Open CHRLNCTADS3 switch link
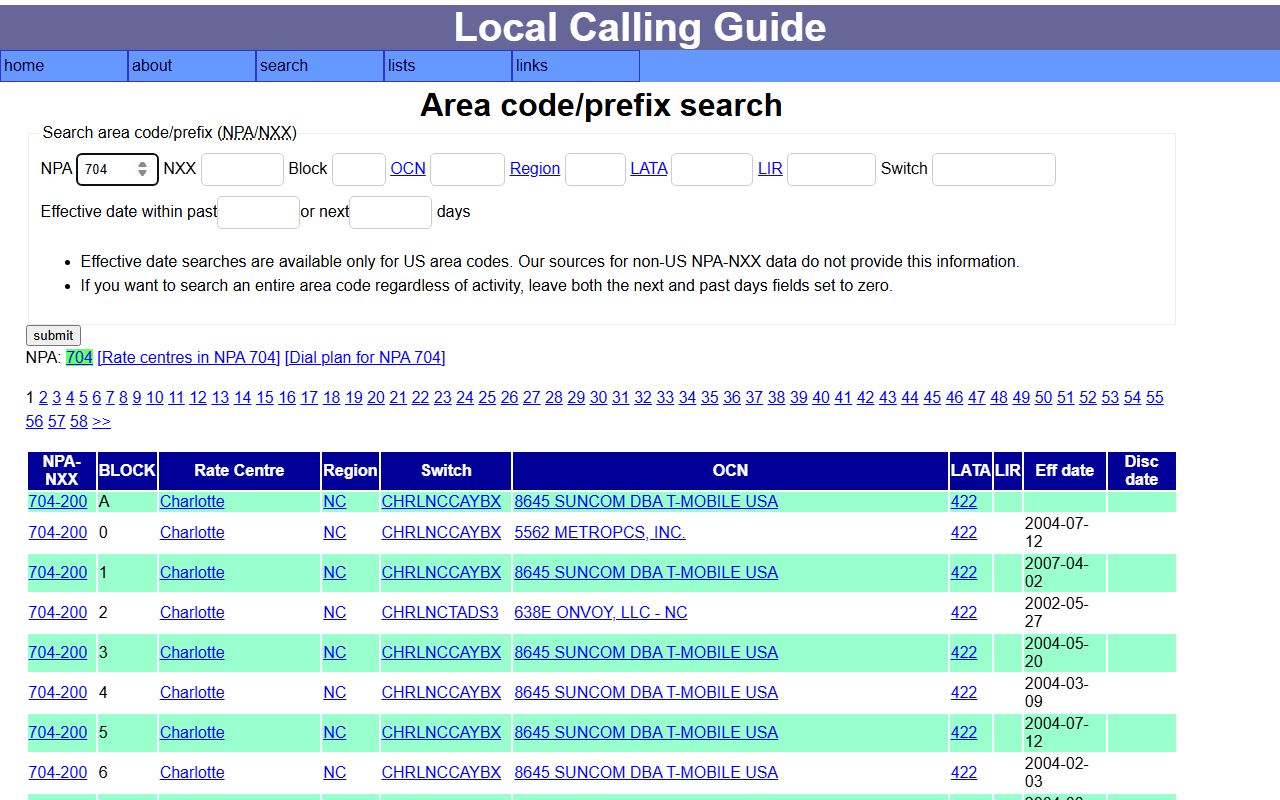 click(x=440, y=613)
